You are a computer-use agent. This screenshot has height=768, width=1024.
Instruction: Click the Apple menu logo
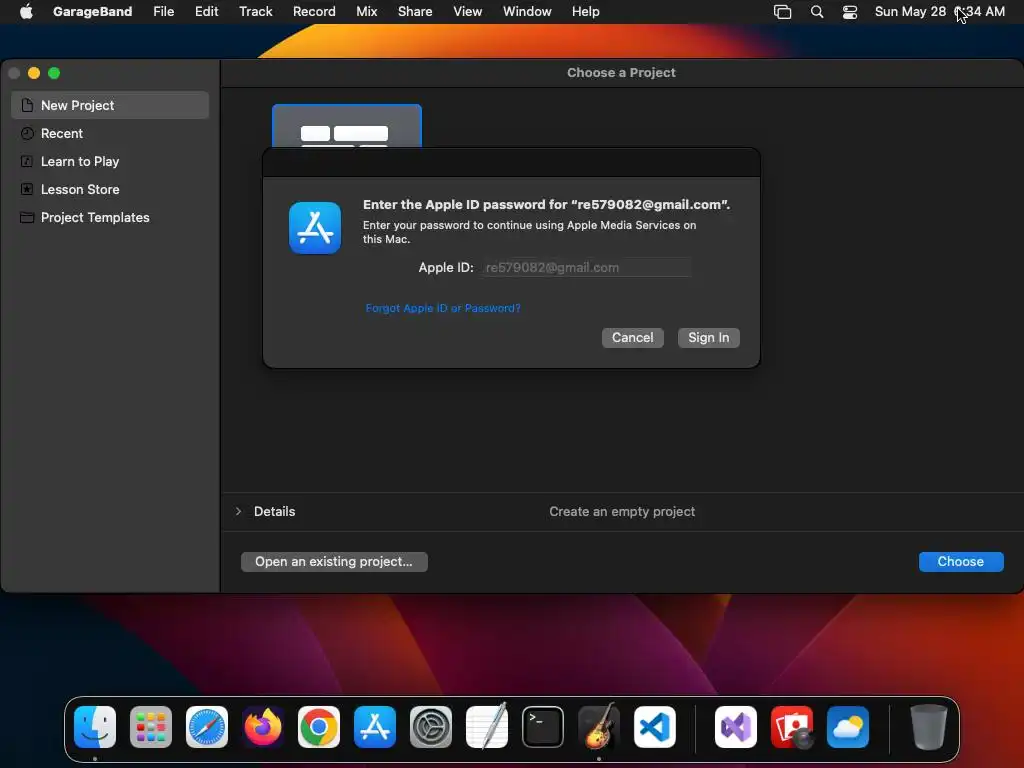coord(26,12)
